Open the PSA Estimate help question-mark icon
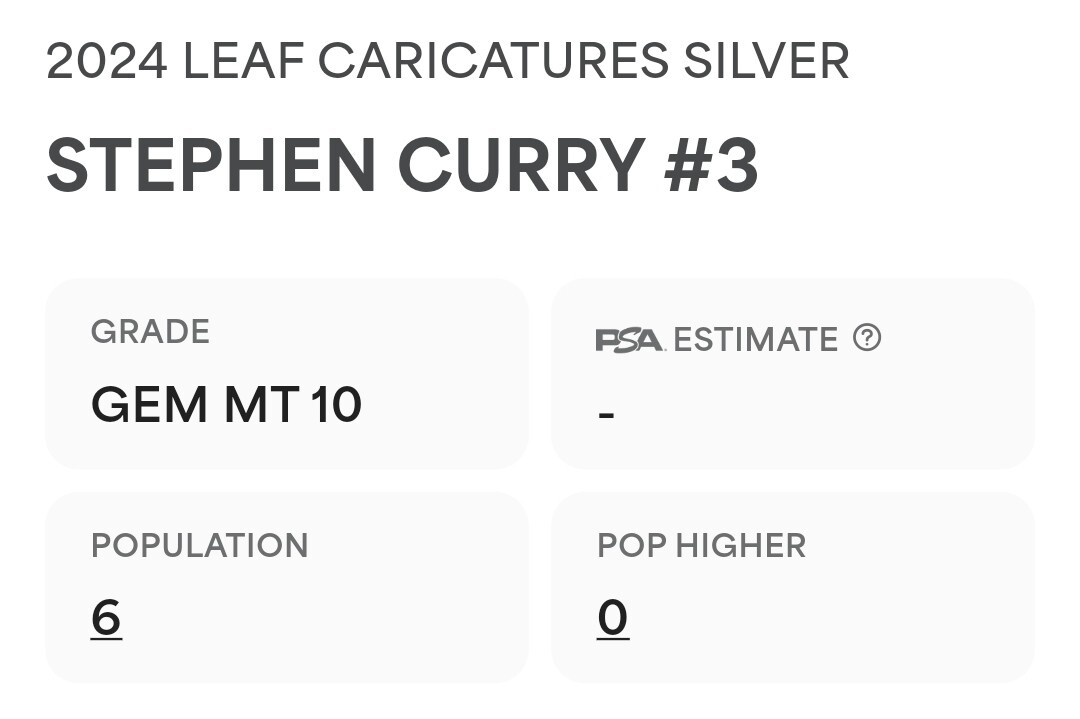Viewport: 1080px width, 719px height. click(866, 338)
